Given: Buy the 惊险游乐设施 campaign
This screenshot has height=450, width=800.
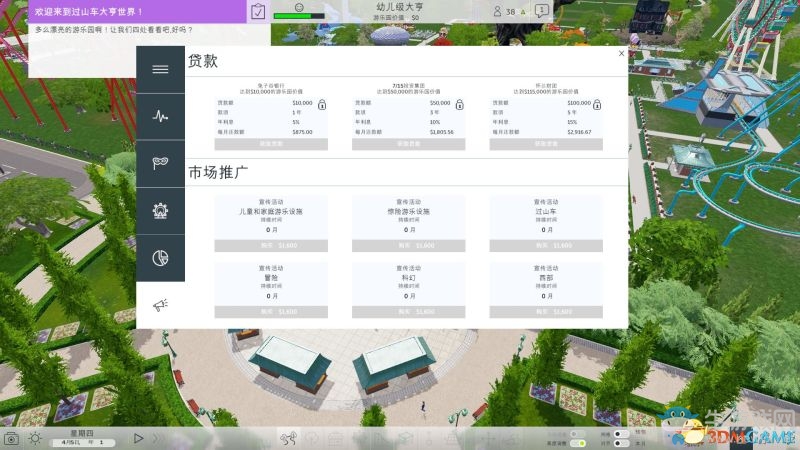Looking at the screenshot, I should click(x=408, y=245).
